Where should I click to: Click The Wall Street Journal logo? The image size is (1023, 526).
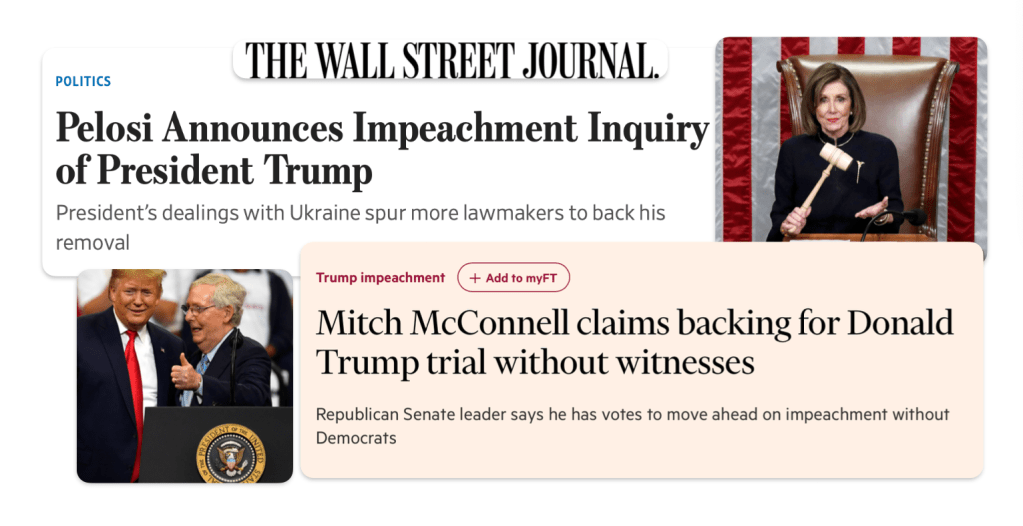[x=452, y=62]
